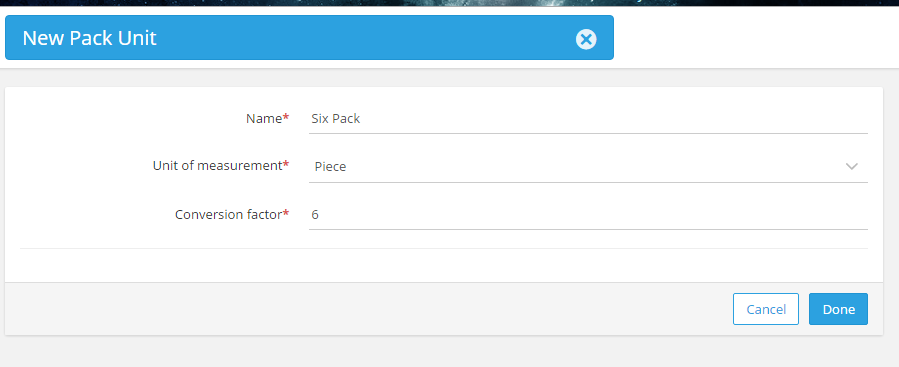Click the grey footer left of Cancel
This screenshot has width=899, height=367.
tap(367, 309)
